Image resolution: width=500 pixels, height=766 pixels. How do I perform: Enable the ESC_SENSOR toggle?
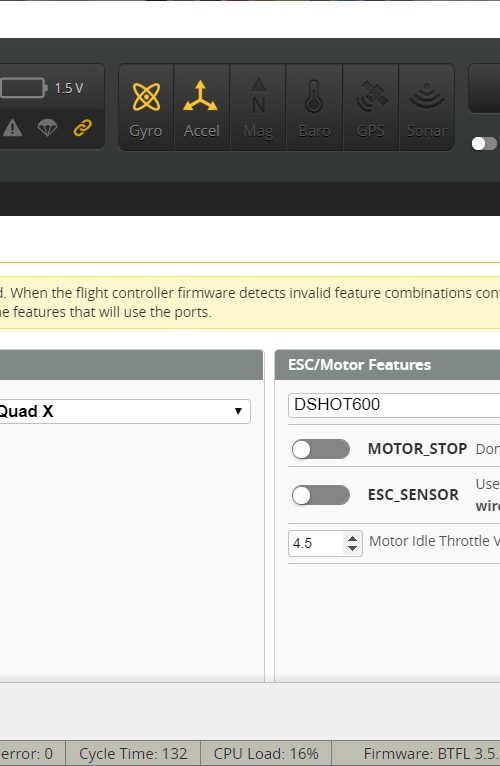click(321, 495)
